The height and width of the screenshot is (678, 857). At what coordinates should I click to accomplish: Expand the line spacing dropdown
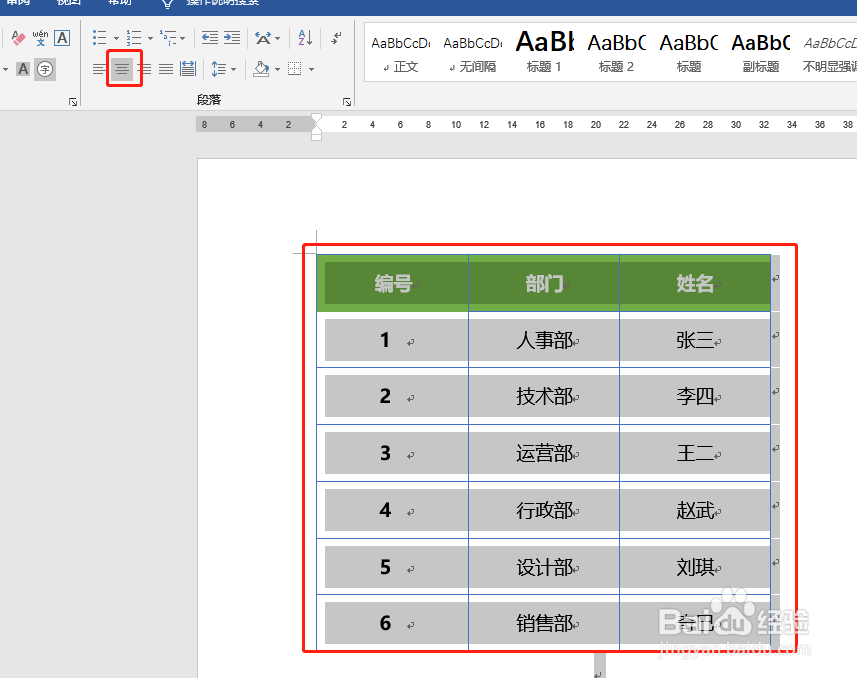click(x=234, y=68)
